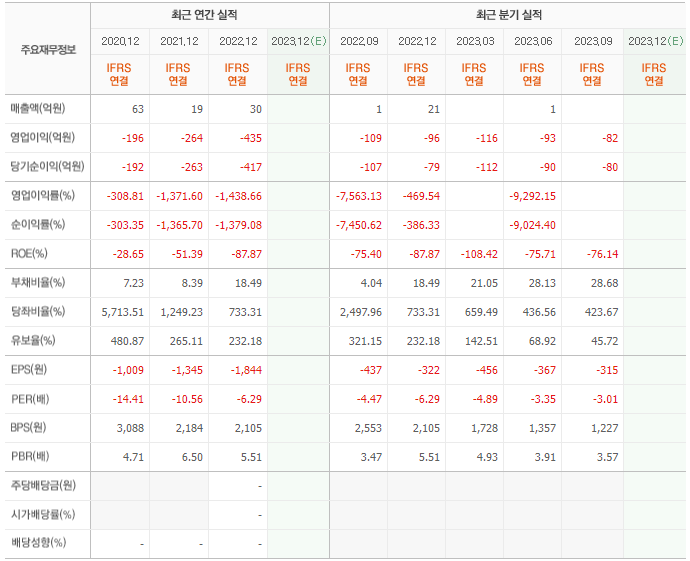This screenshot has height=561, width=690.
Task: Click the quarterly 2023.03 column header
Action: (x=475, y=41)
